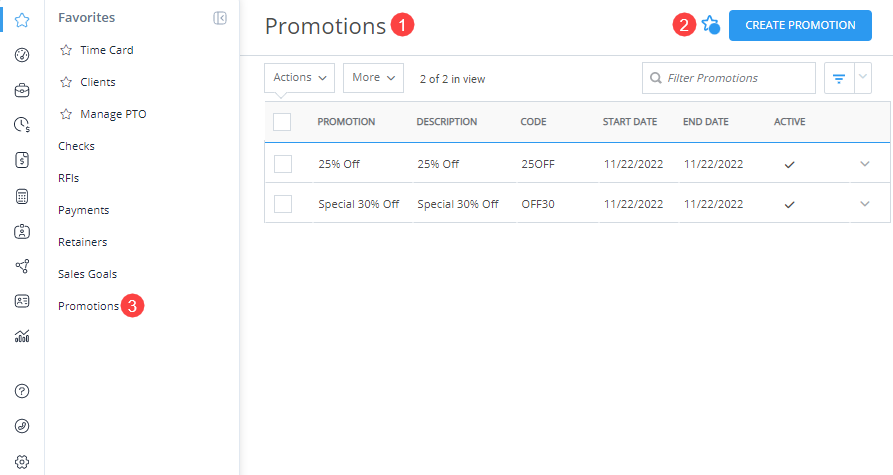
Task: Expand the 25% Off row chevron
Action: coord(865,164)
